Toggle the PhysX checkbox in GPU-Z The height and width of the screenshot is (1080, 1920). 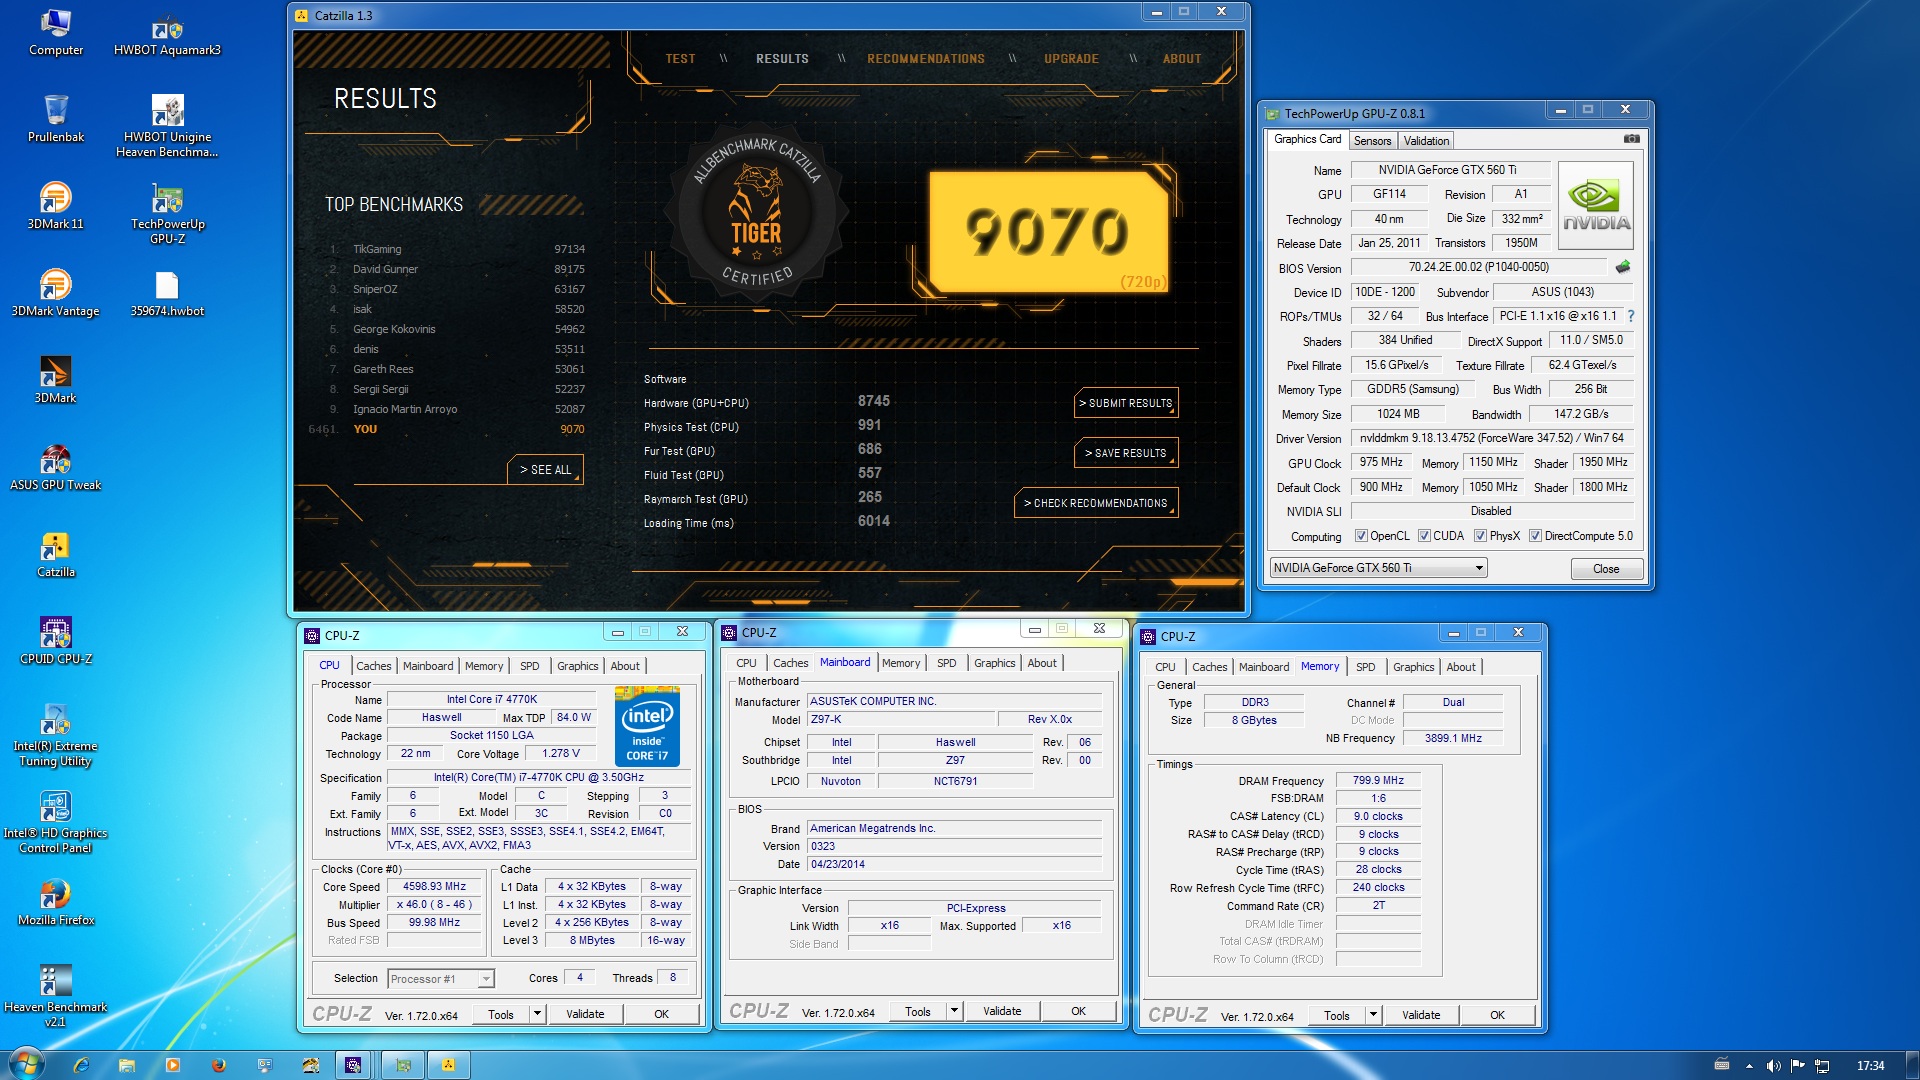point(1480,536)
